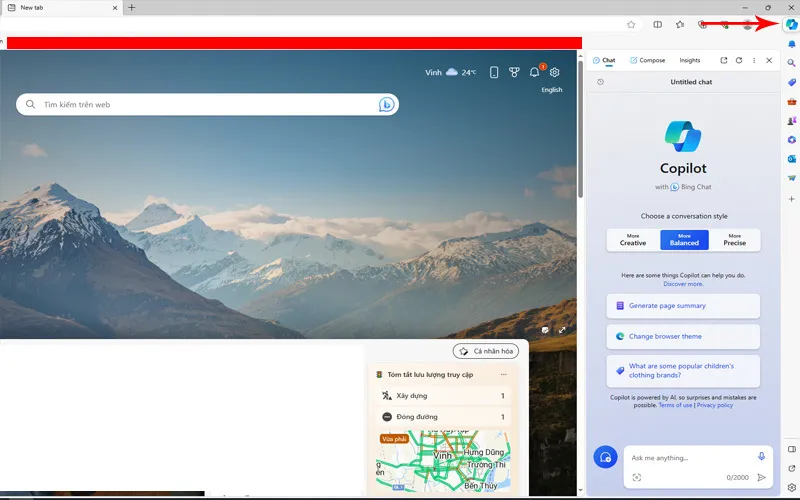Select the More Precise conversation style
Screen dimensions: 800x500
tap(735, 240)
